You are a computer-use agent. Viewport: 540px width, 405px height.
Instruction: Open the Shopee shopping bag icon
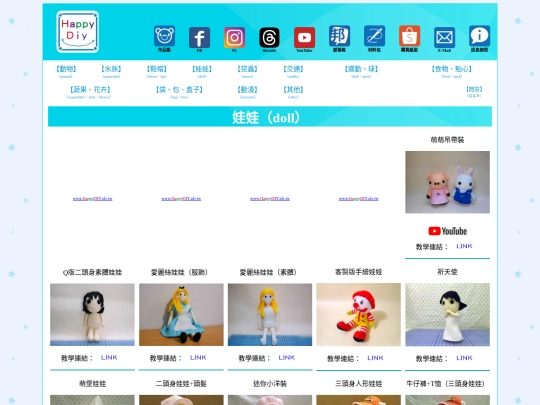coord(409,36)
